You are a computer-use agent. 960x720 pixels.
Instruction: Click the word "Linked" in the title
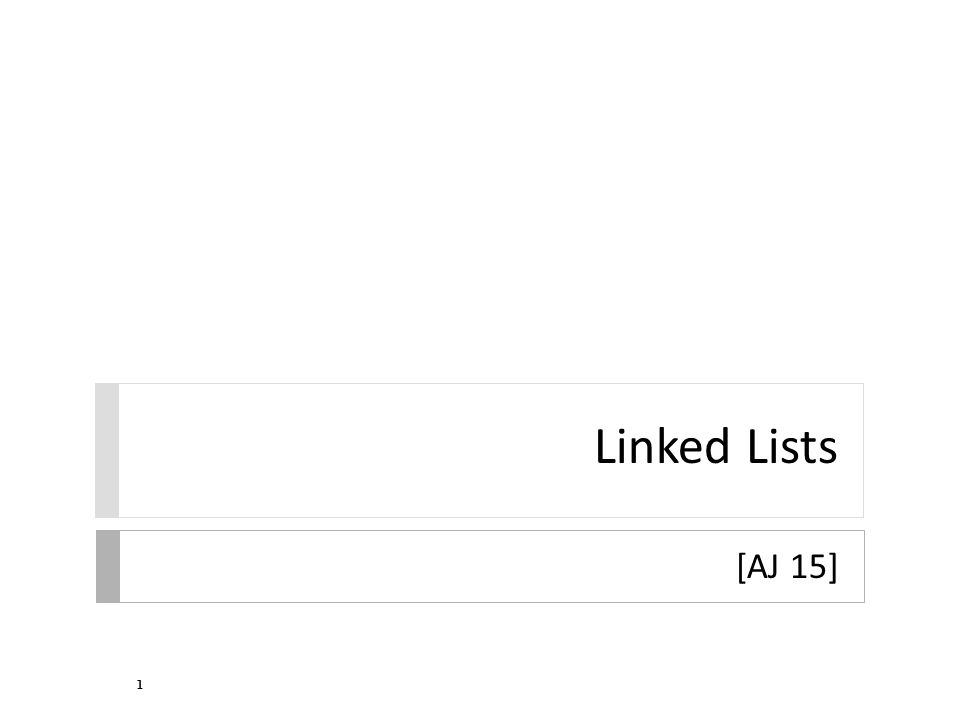[x=662, y=446]
